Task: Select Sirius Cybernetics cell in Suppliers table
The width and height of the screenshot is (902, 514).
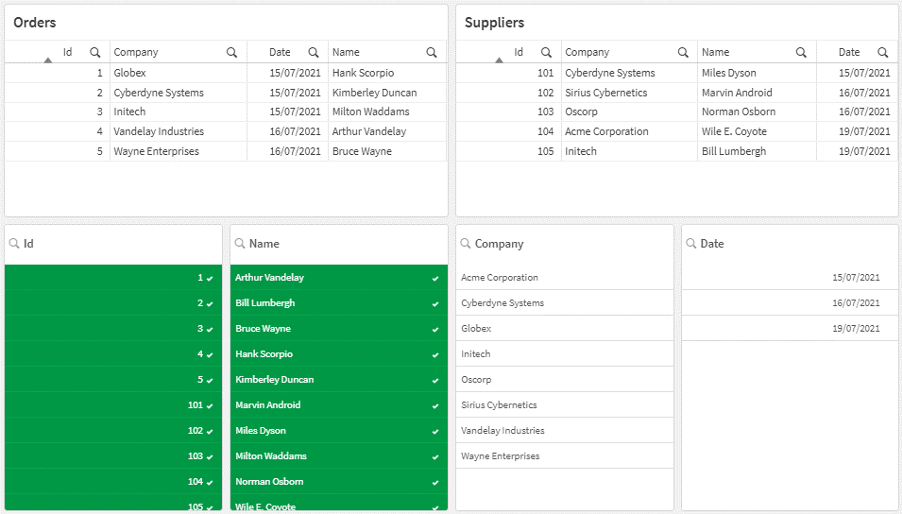Action: [x=629, y=93]
